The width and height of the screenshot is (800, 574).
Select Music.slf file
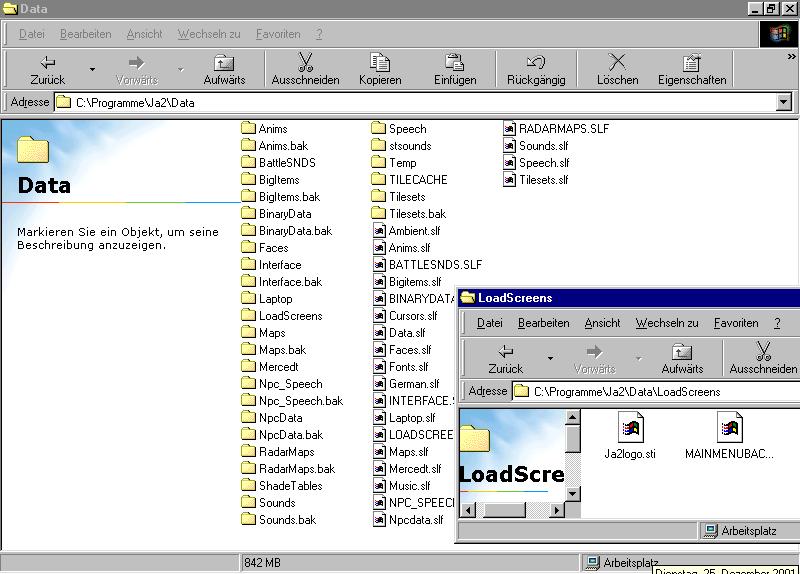[x=402, y=486]
